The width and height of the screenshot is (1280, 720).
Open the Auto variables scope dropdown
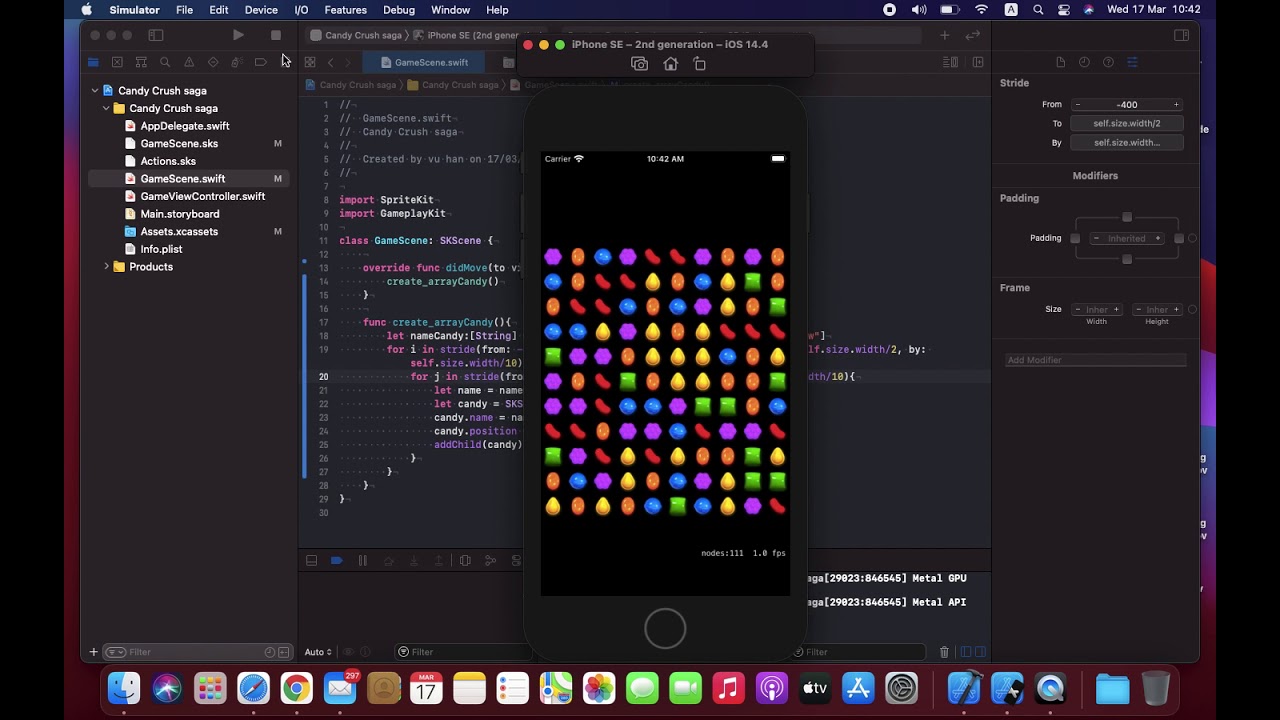pos(318,652)
